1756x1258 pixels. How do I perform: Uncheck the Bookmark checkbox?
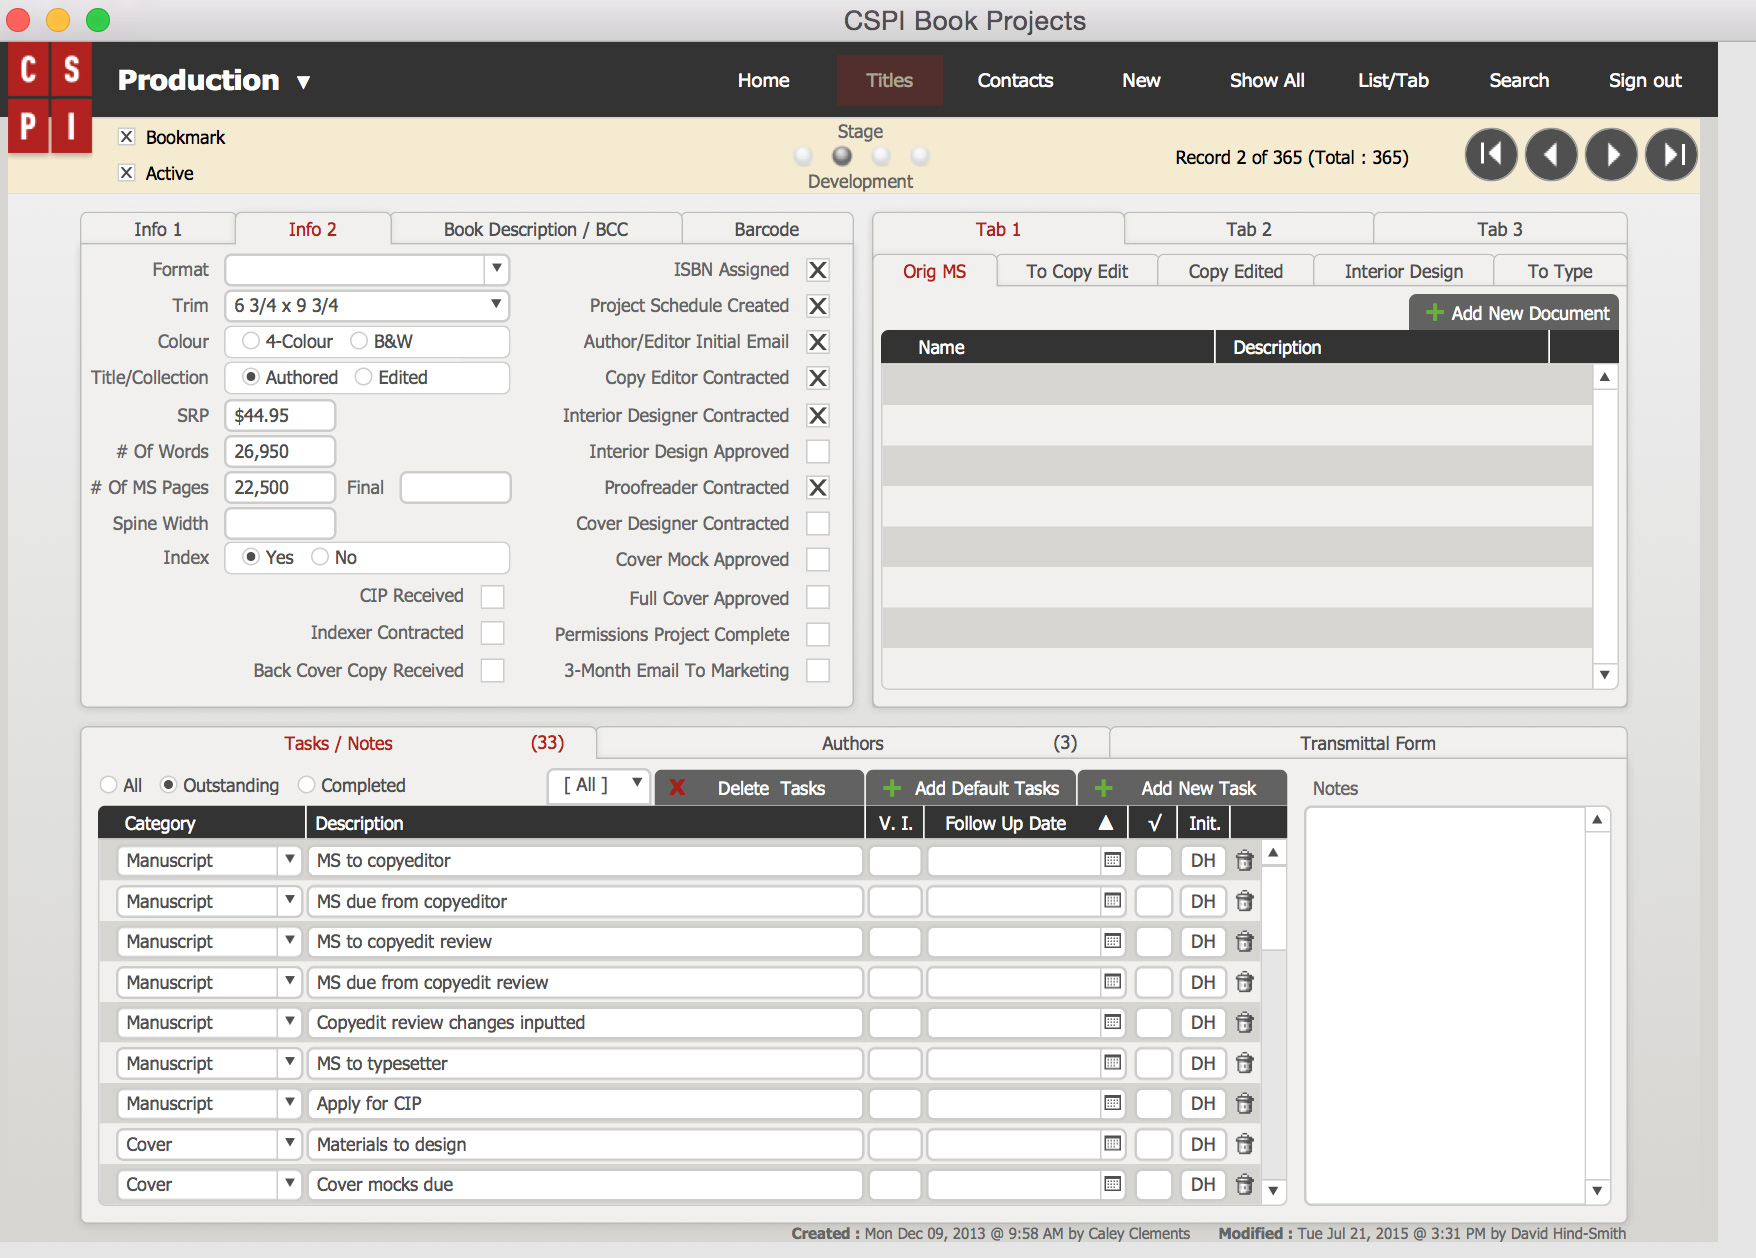(127, 137)
